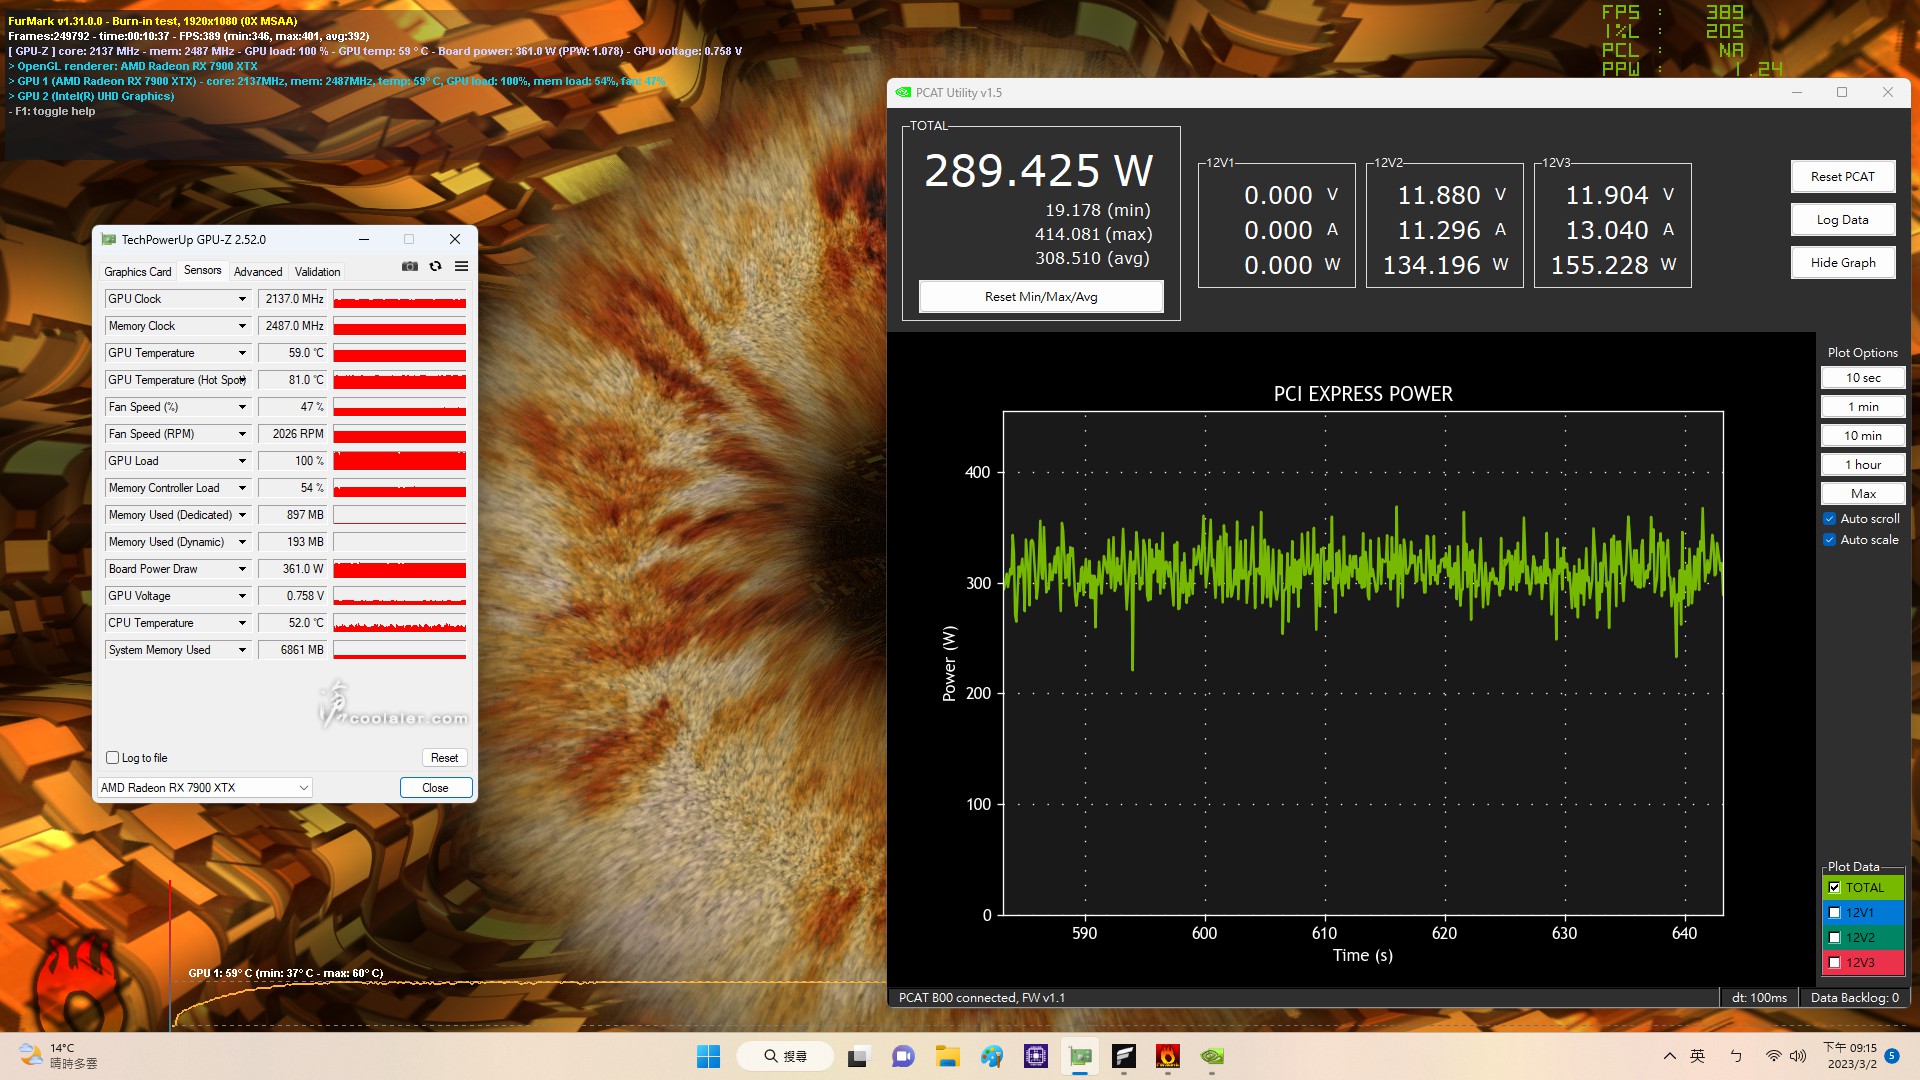Expand the Board Power Draw dropdown
The height and width of the screenshot is (1080, 1920).
point(241,569)
